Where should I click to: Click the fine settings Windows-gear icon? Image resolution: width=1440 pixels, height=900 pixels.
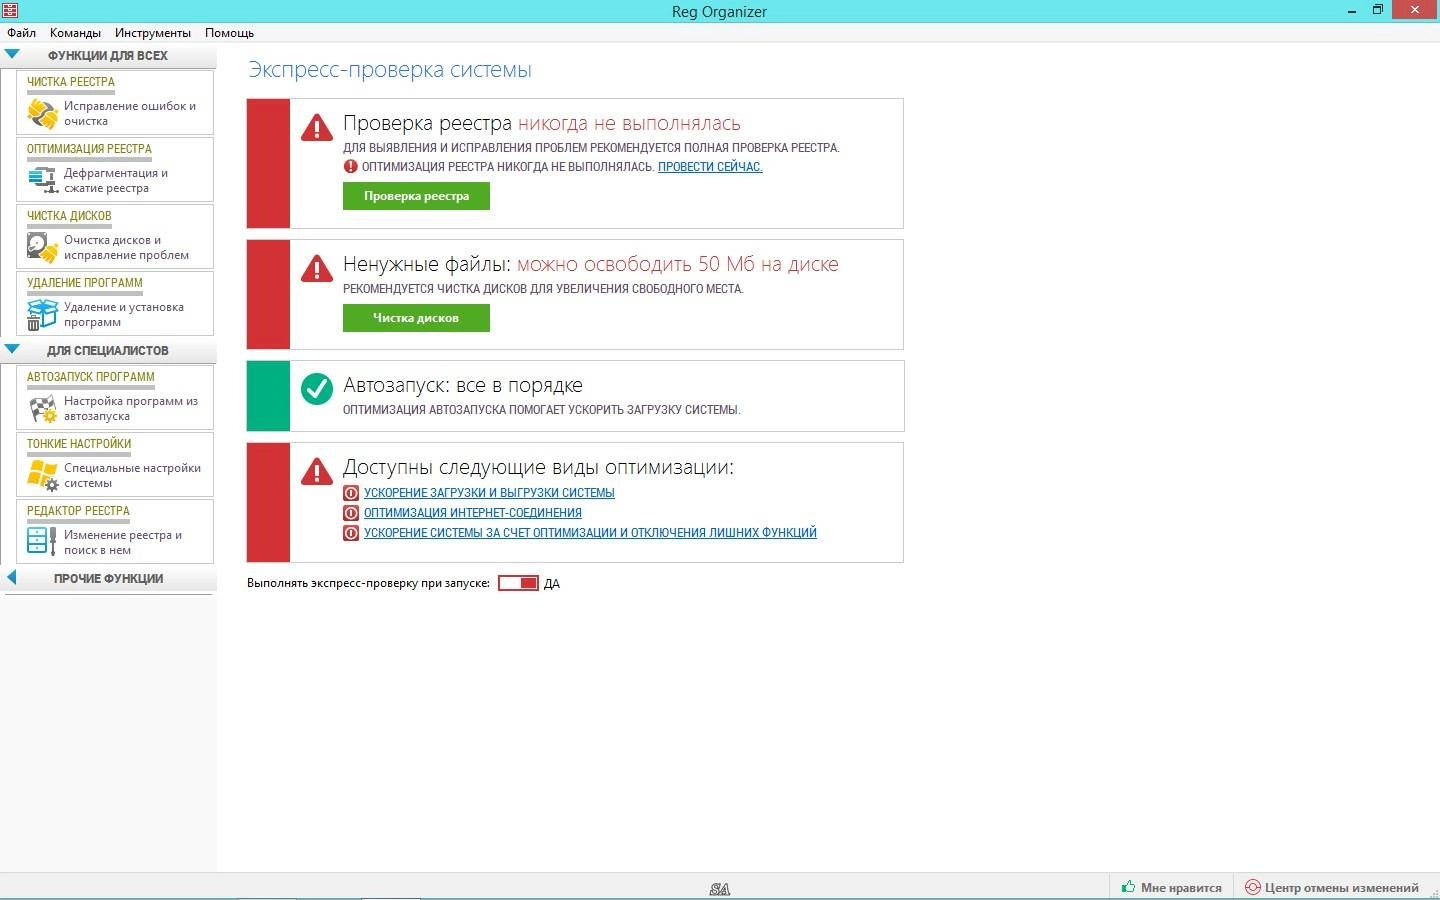(x=42, y=475)
